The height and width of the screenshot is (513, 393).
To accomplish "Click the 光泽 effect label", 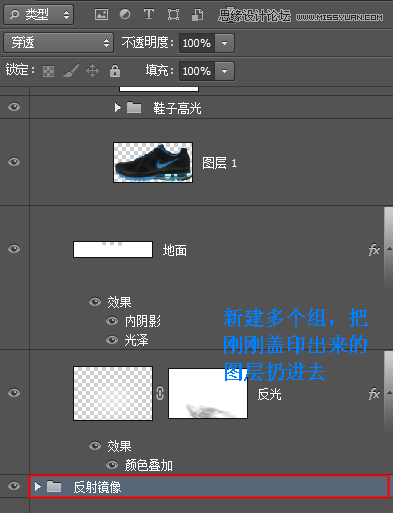I will click(136, 340).
